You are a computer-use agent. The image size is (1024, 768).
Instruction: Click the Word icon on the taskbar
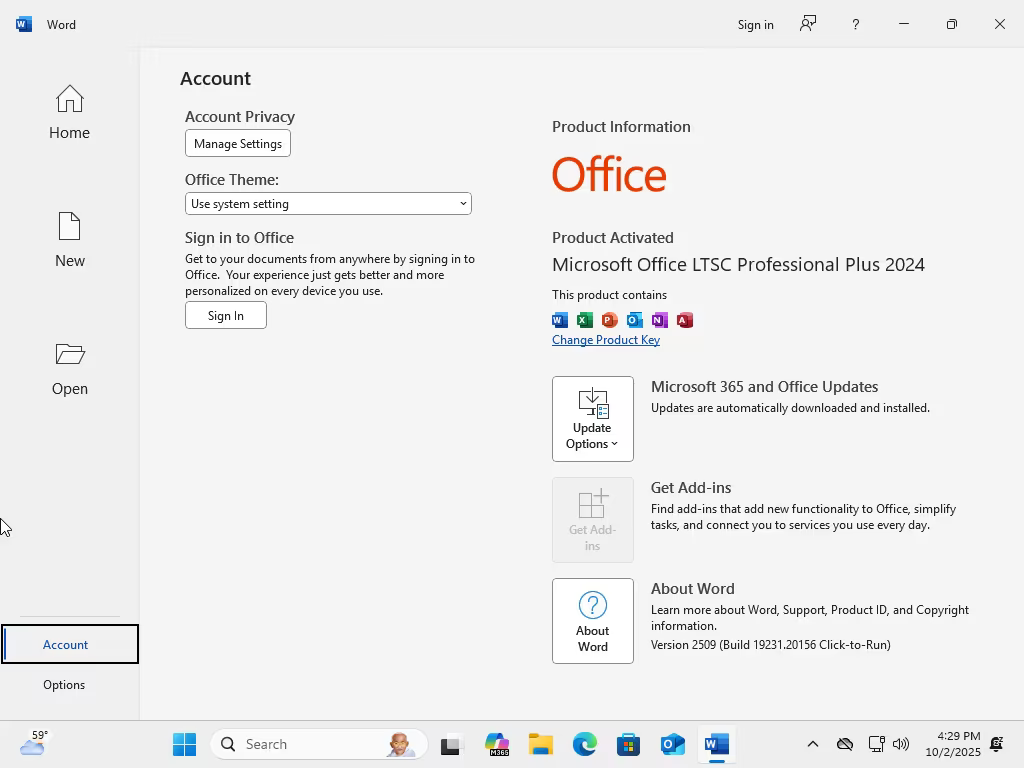716,744
